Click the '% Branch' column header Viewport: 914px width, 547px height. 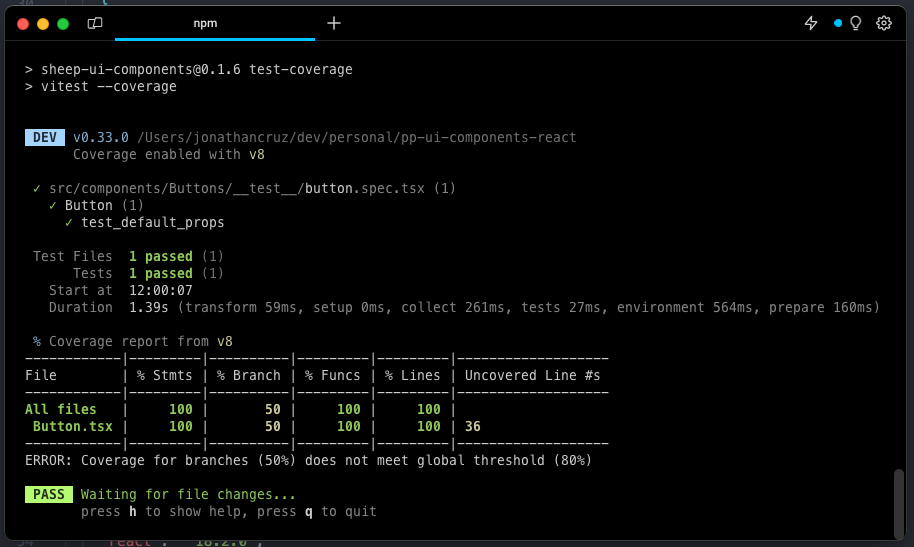(x=249, y=376)
